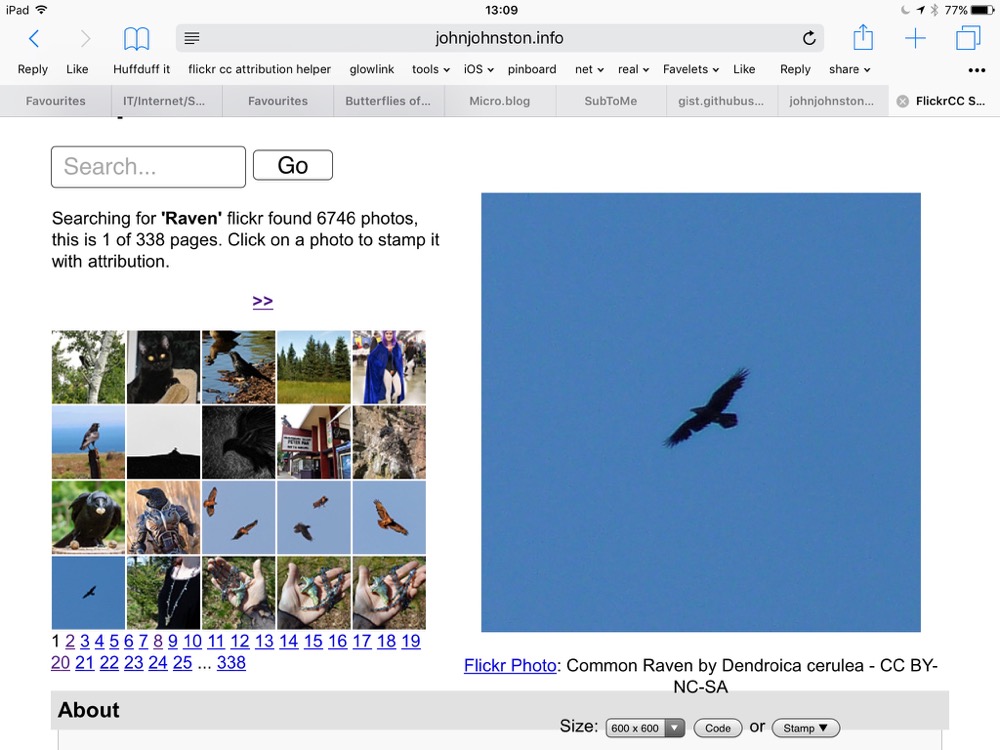This screenshot has height=750, width=1000.
Task: Reload the page with refresh icon
Action: 809,38
